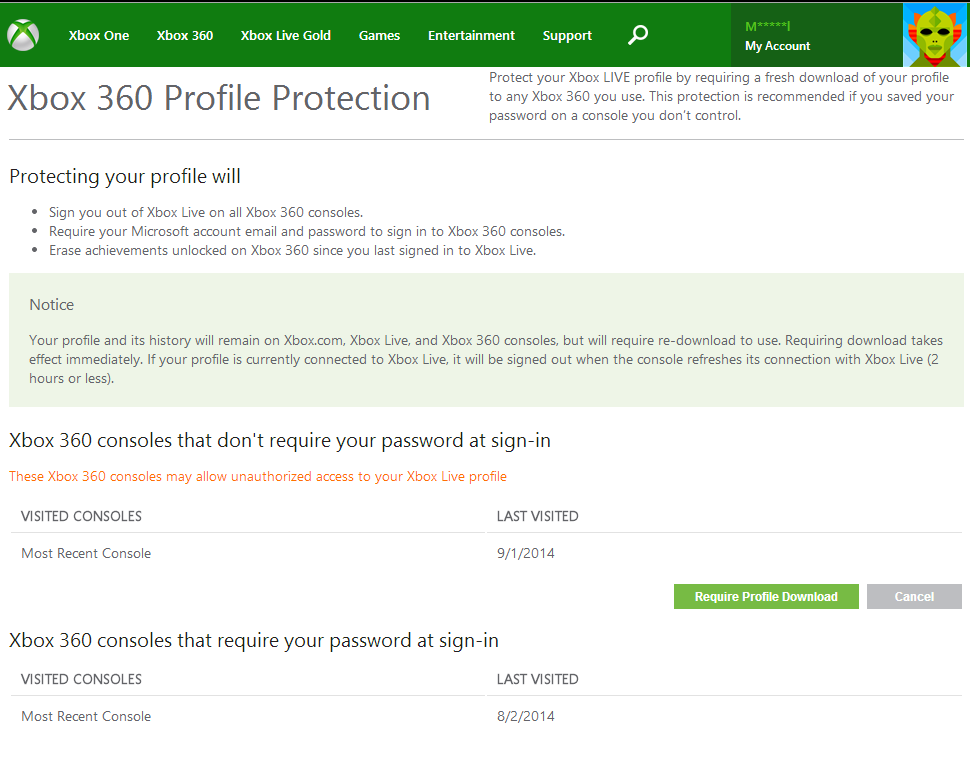Screen dimensions: 970x777
Task: Open the Xbox Live Gold menu
Action: [286, 36]
